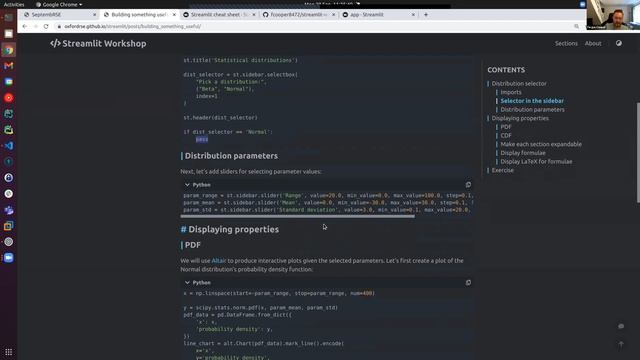Screen dimensions: 640x360
Task: Click the blue calendar dock icon
Action: click(x=9, y=82)
